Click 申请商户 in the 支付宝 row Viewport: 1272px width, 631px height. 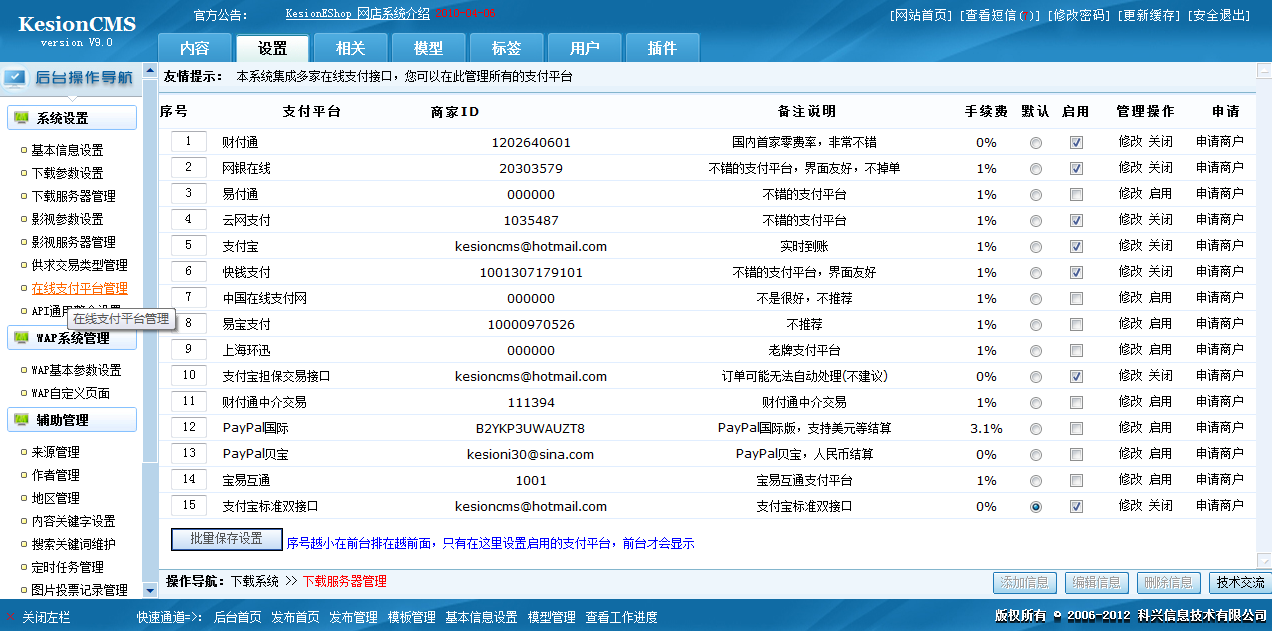(x=1220, y=246)
